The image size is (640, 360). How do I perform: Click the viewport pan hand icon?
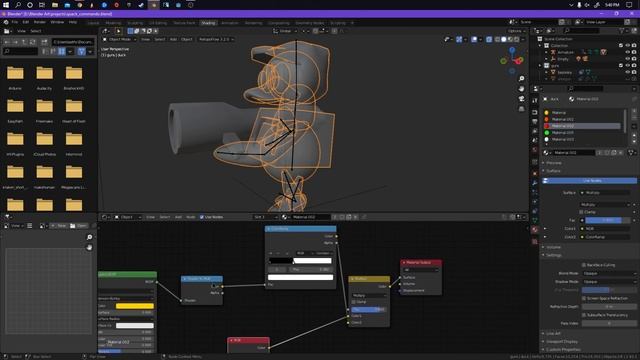pos(521,89)
